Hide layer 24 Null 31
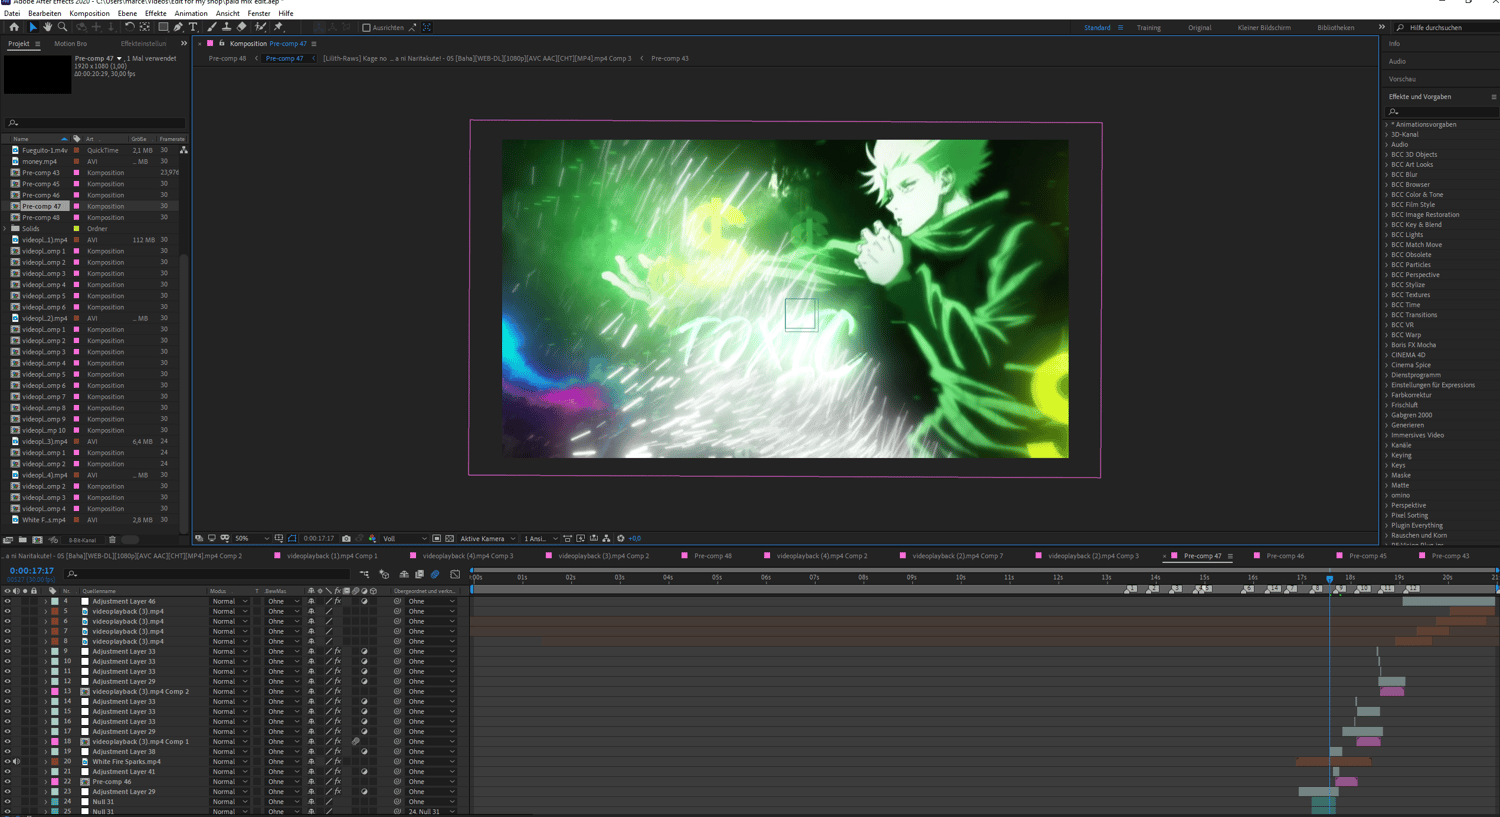The width and height of the screenshot is (1500, 817). pyautogui.click(x=7, y=801)
